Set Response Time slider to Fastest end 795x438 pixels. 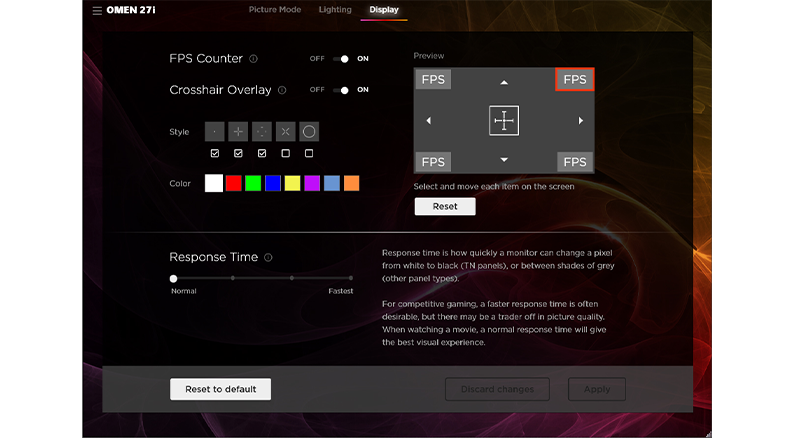351,278
